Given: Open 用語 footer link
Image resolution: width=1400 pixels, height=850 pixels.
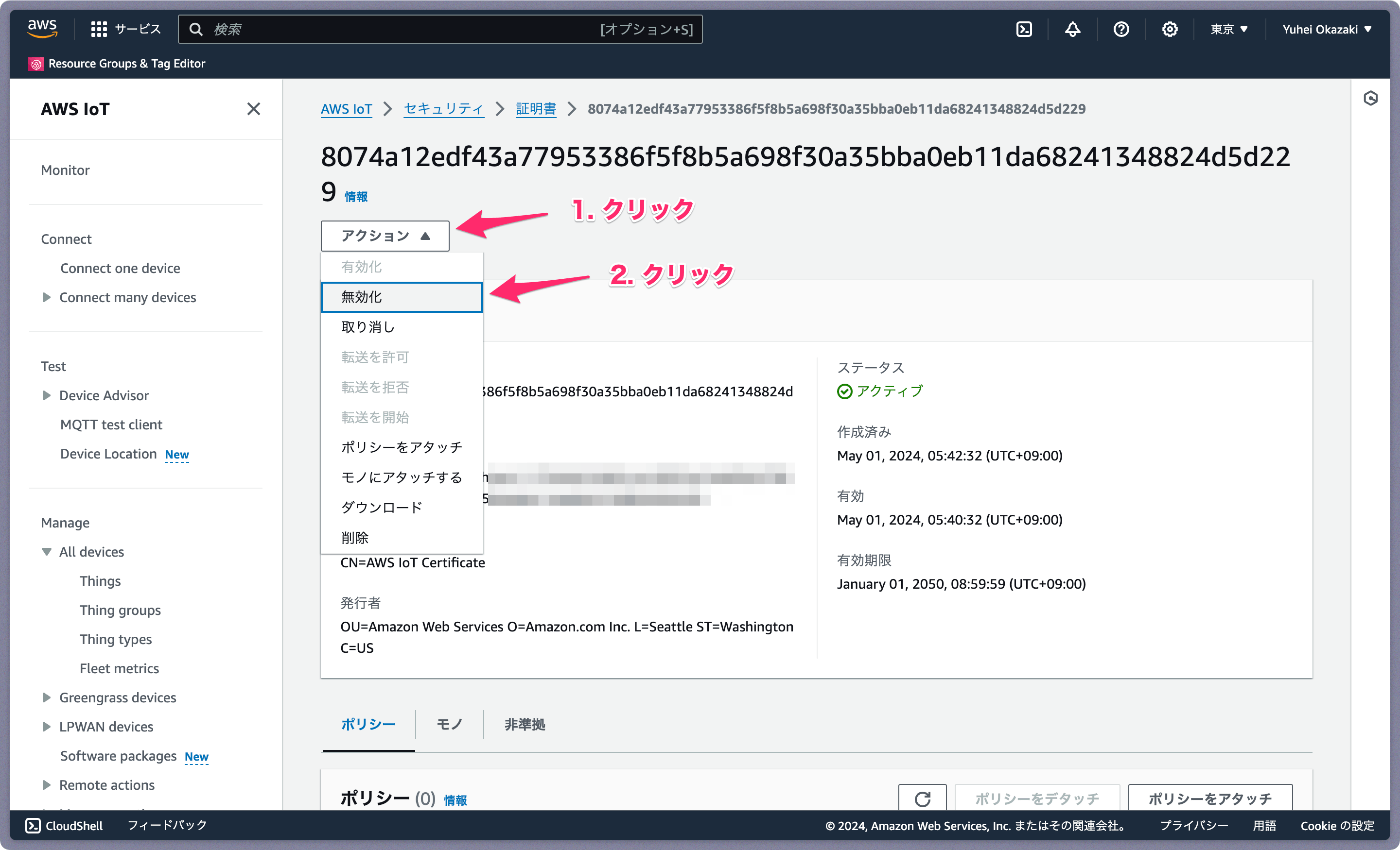Looking at the screenshot, I should pos(1264,826).
